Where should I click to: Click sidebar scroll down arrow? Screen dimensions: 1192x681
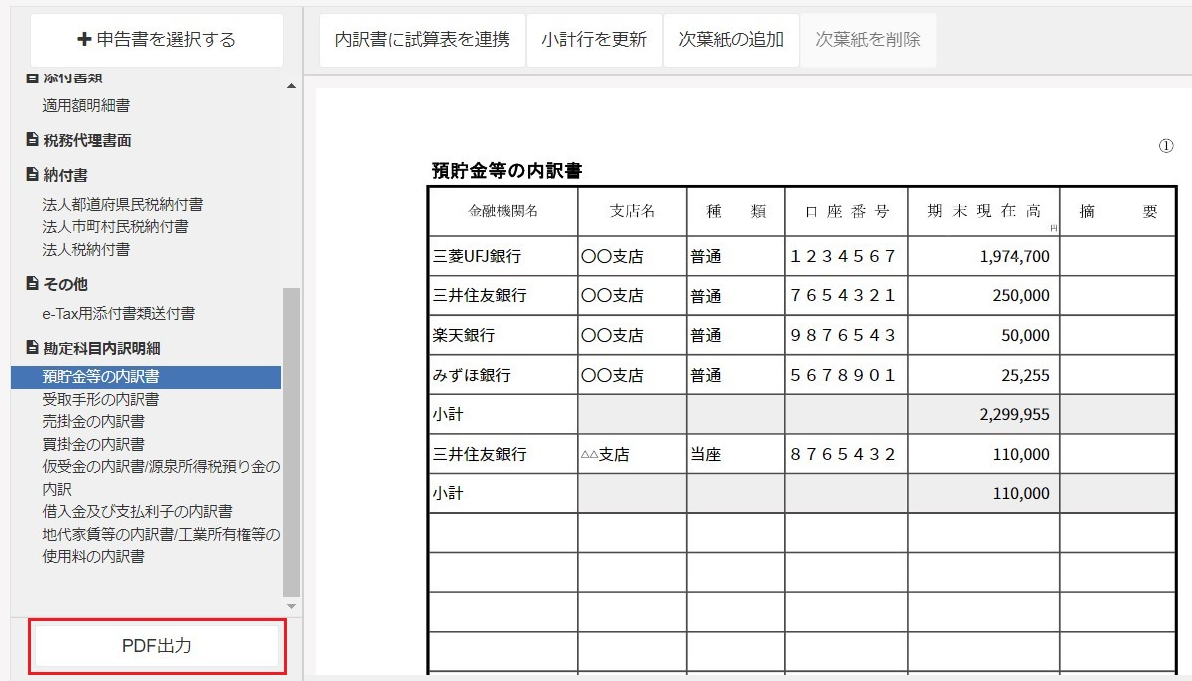click(x=291, y=607)
